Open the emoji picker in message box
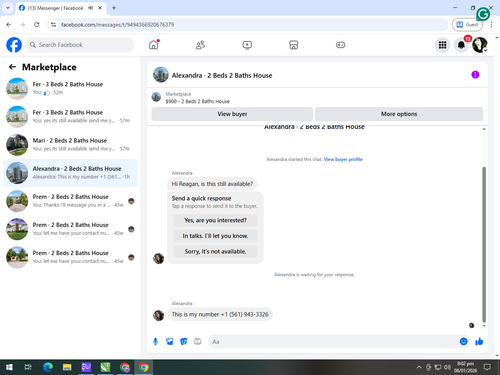 click(x=463, y=341)
